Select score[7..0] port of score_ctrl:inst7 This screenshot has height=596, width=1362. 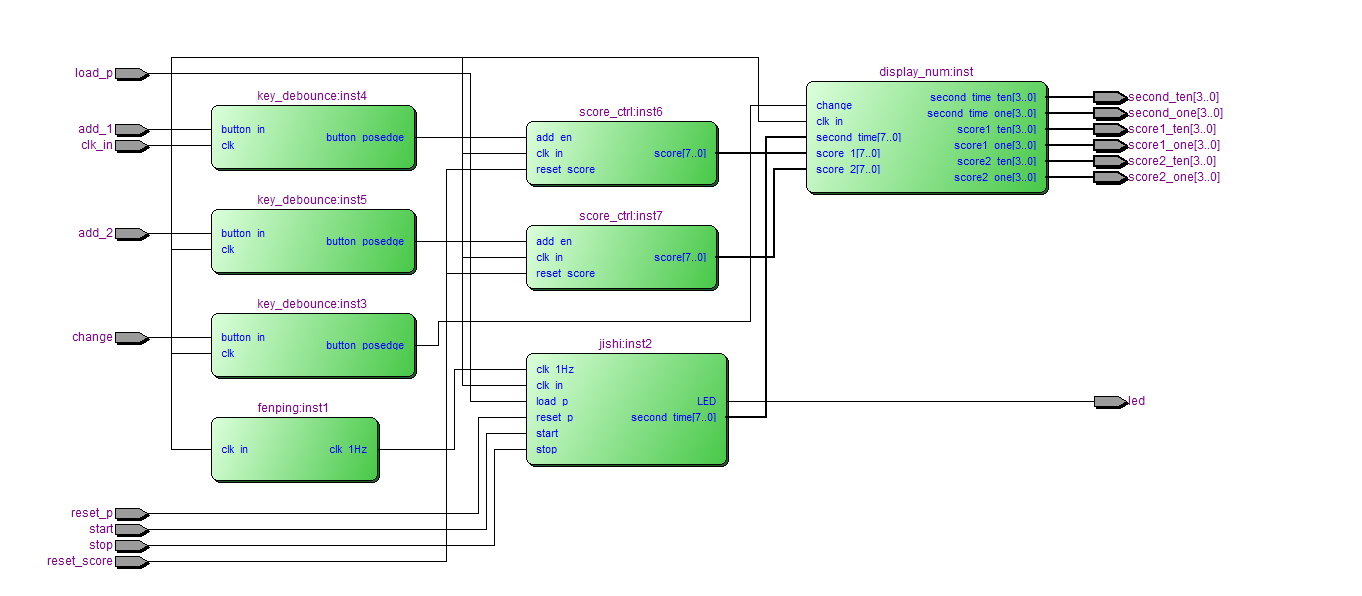(680, 258)
